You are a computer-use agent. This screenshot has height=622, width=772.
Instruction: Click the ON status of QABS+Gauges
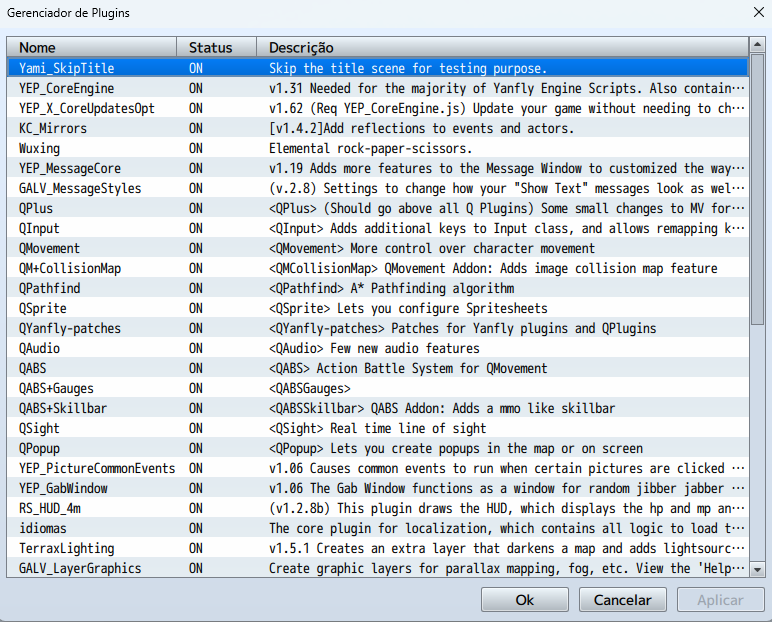(196, 389)
